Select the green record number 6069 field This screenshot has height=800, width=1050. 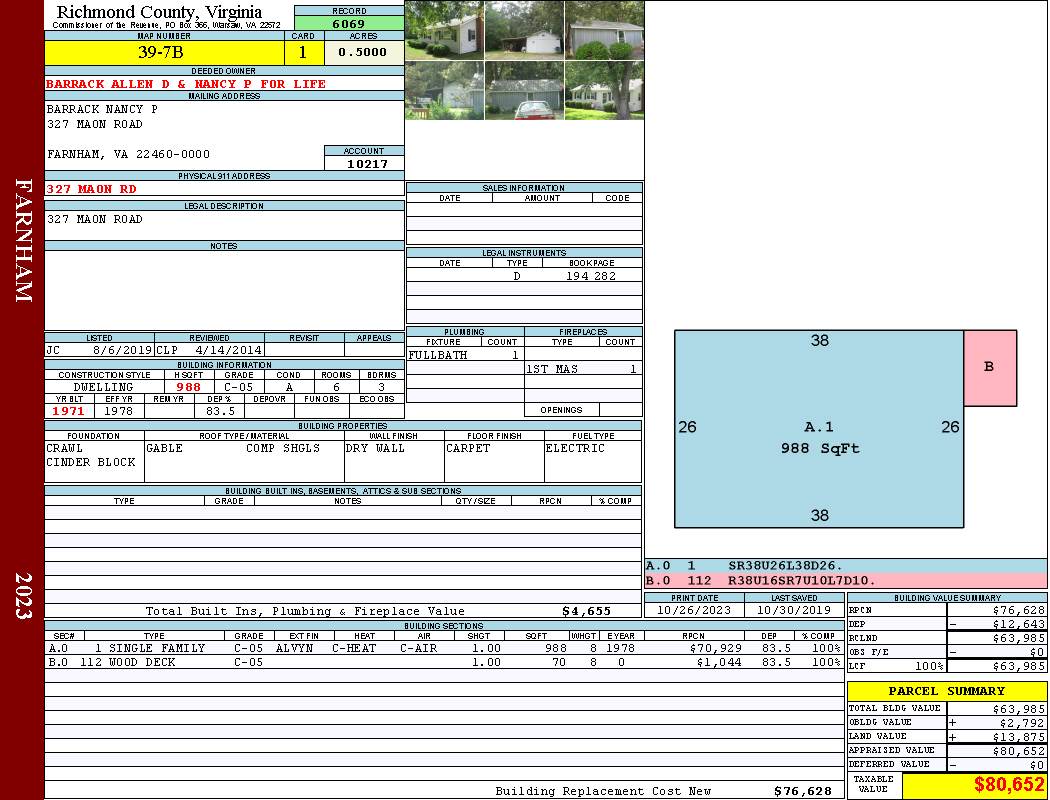click(349, 23)
